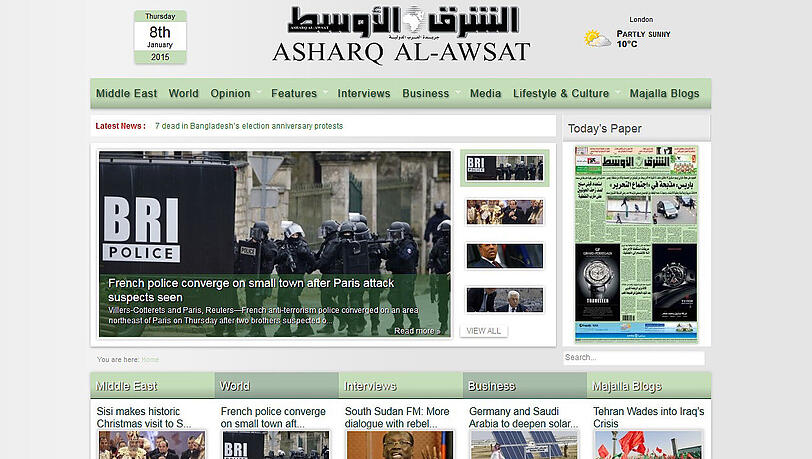
Task: Select the second slider thumbnail with clergy
Action: coord(504,212)
